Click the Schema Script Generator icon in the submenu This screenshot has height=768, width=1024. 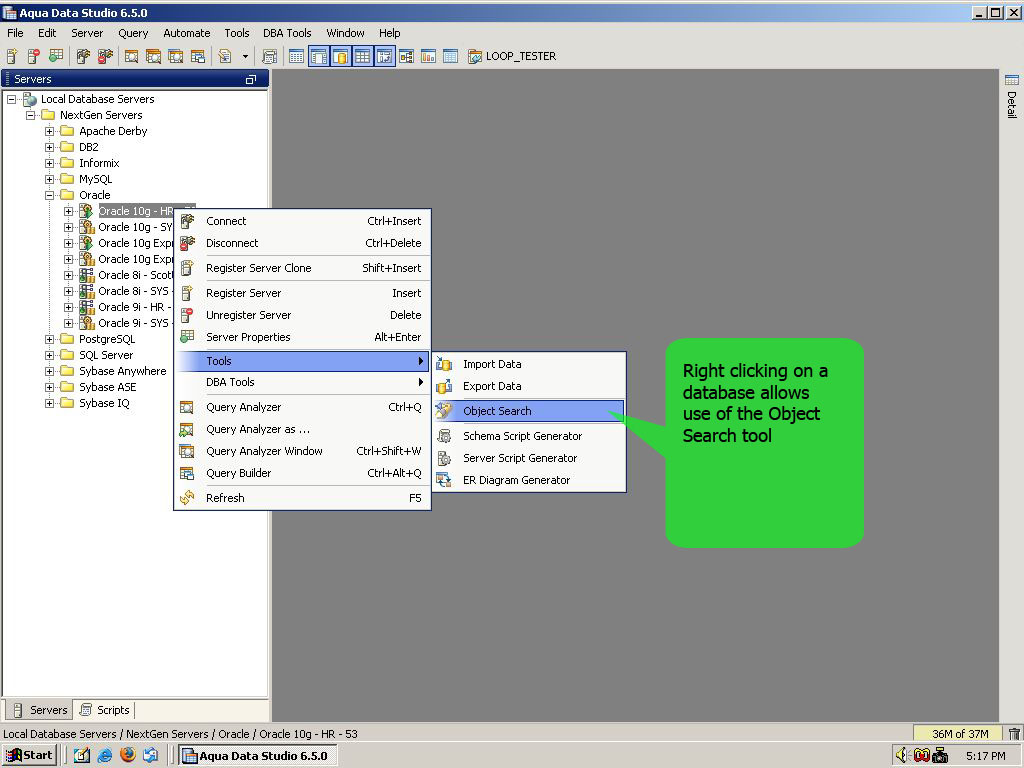click(444, 436)
